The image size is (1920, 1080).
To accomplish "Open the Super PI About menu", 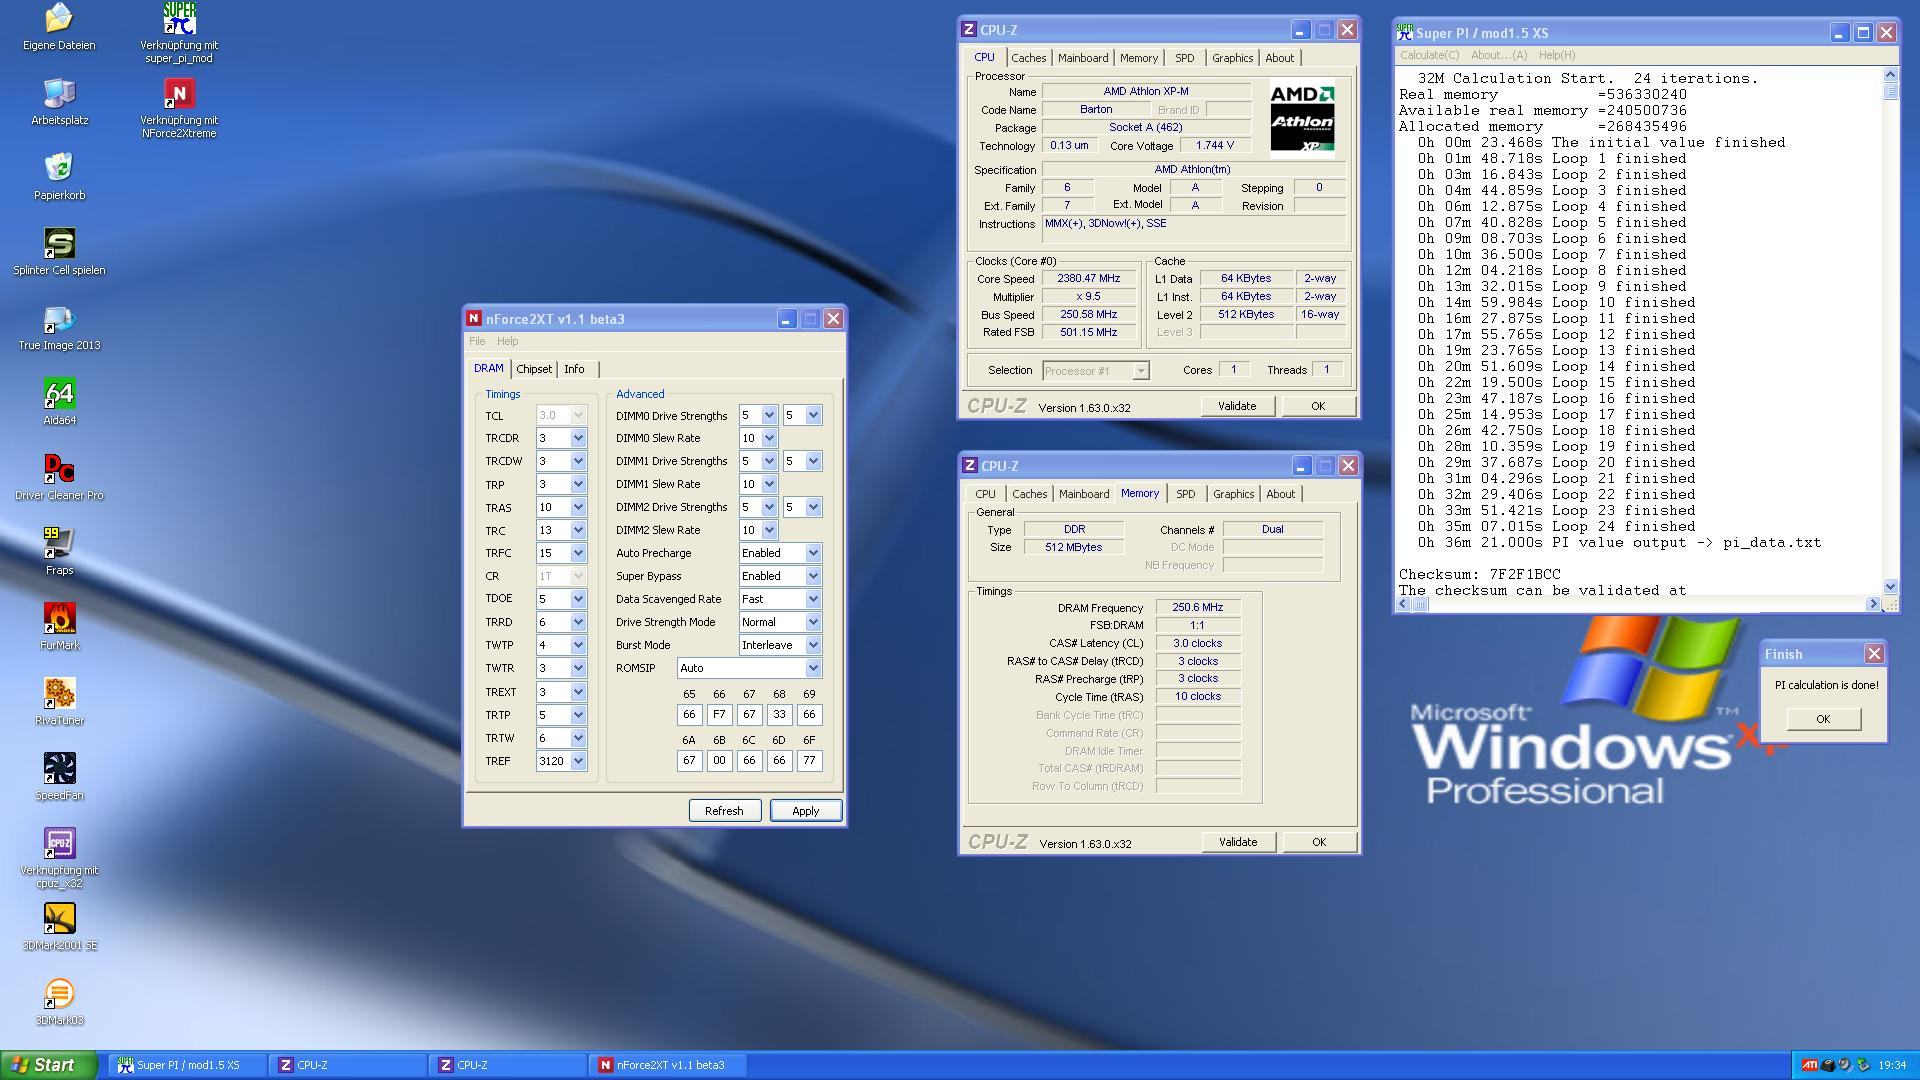I will click(x=1499, y=55).
